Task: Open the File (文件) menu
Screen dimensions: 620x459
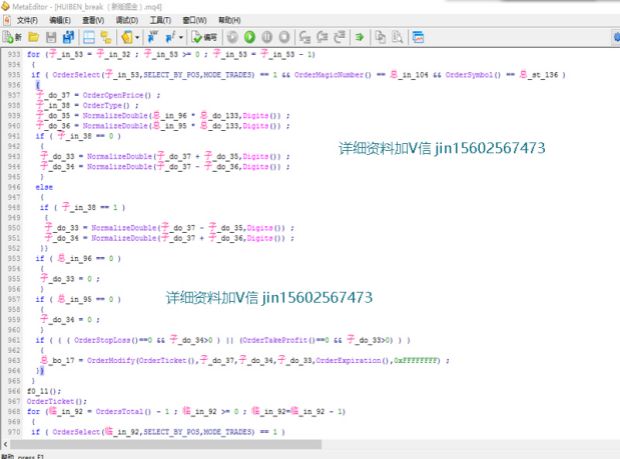Action: tap(28, 20)
